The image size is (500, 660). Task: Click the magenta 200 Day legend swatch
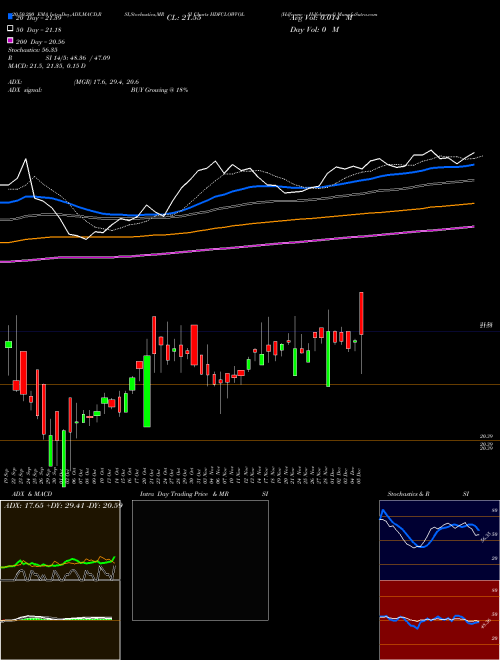pos(10,40)
